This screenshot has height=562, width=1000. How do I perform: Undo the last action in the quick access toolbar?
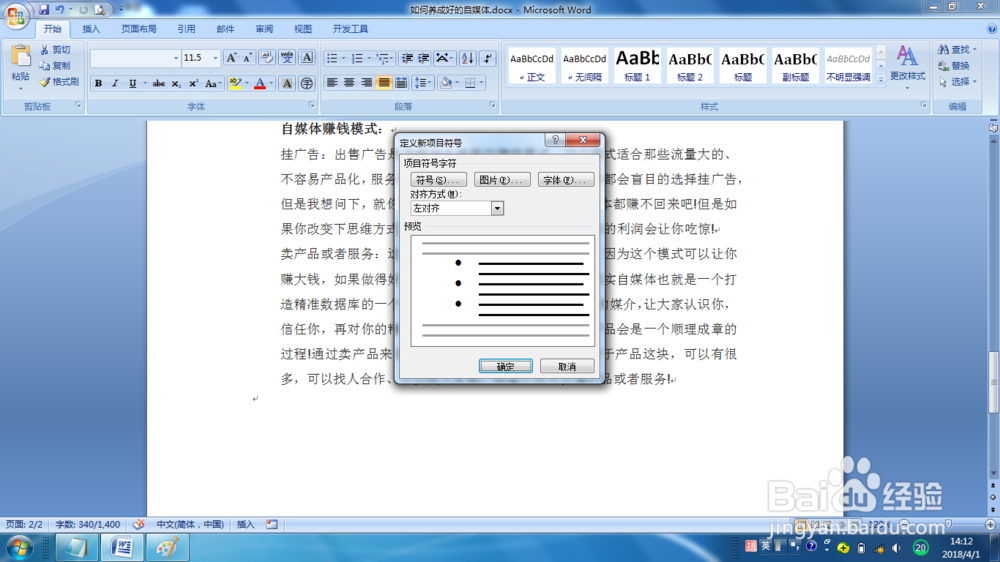[60, 10]
